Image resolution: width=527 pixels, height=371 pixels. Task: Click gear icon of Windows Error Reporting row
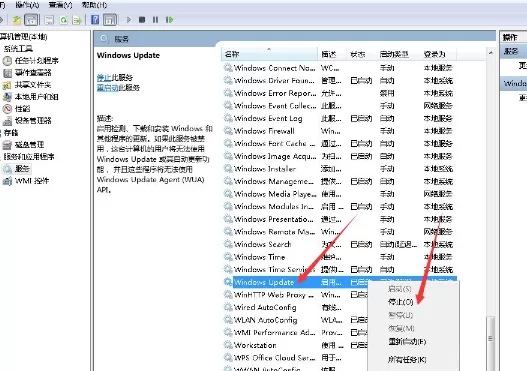228,93
